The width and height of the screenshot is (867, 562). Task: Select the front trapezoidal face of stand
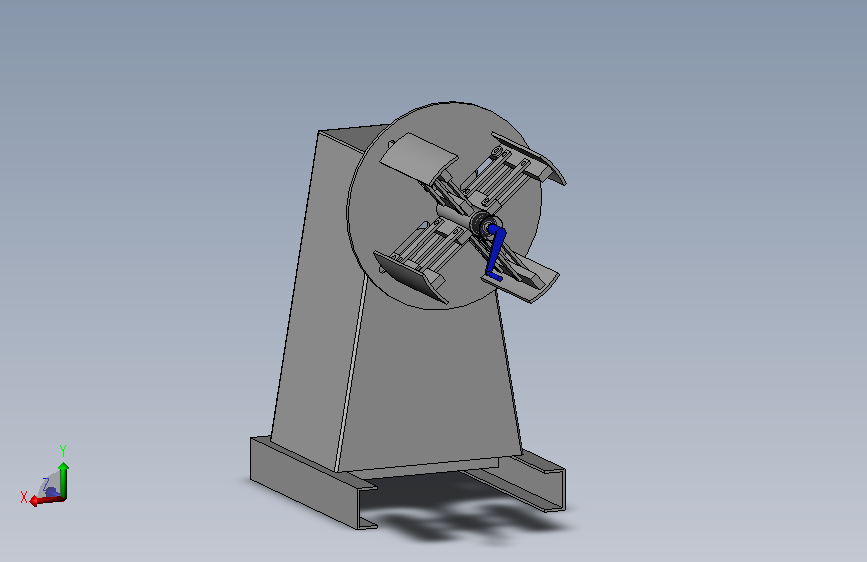click(x=431, y=382)
